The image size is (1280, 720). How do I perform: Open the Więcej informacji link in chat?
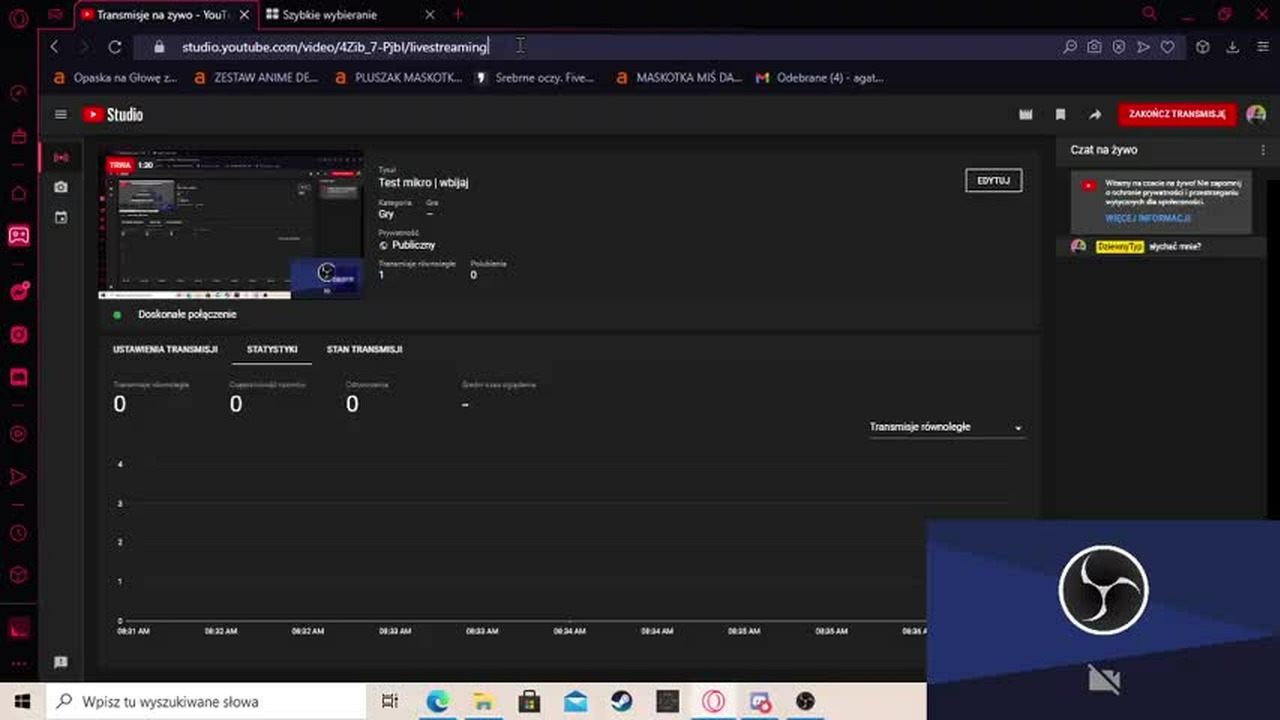[1147, 218]
